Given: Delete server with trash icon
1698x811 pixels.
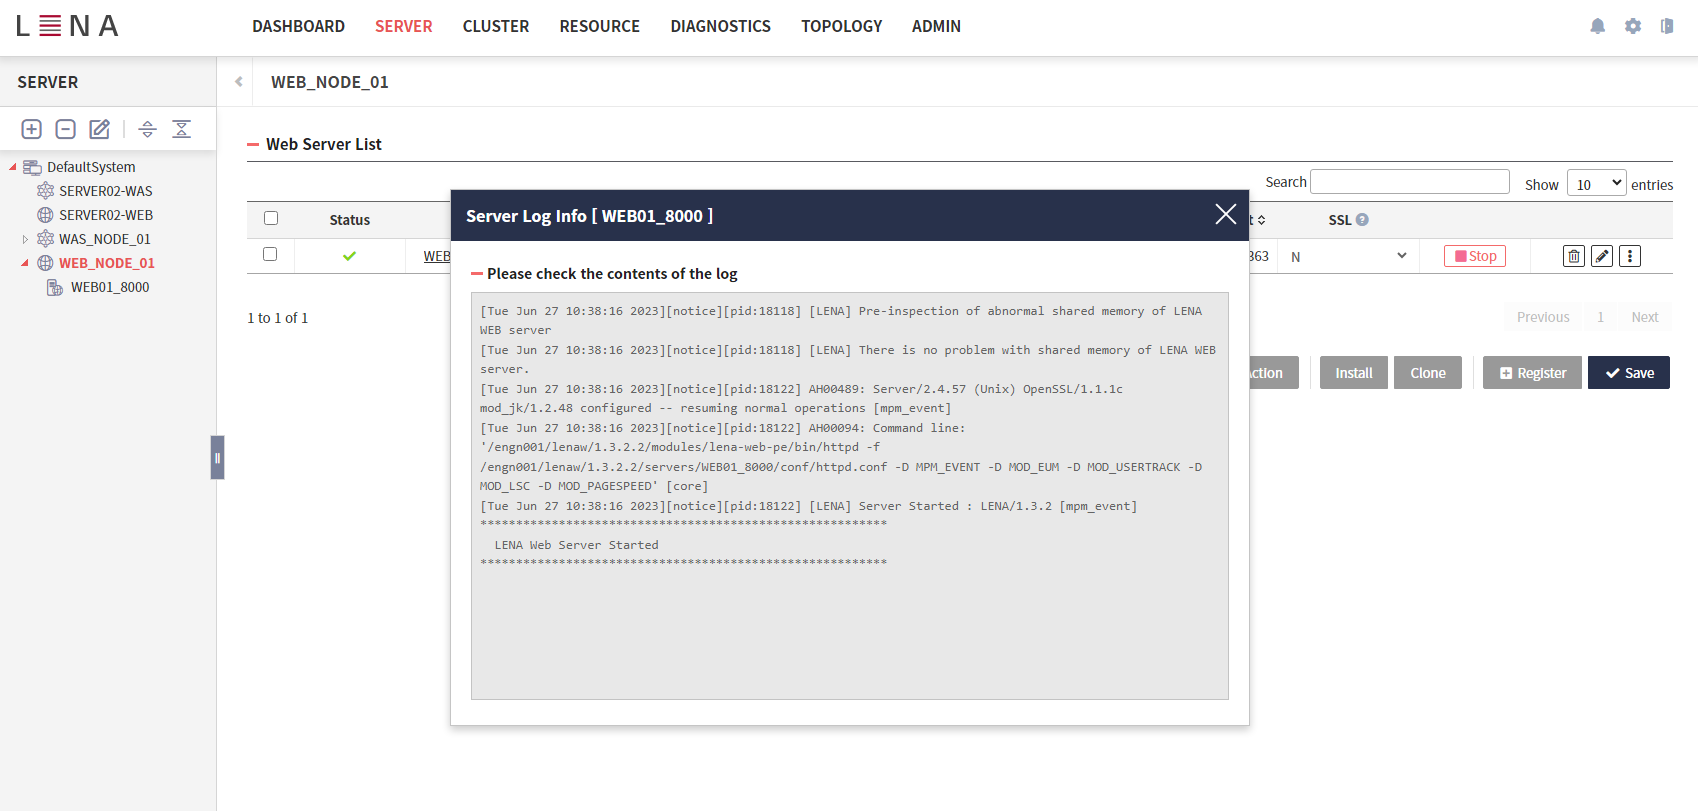Looking at the screenshot, I should coord(1574,256).
